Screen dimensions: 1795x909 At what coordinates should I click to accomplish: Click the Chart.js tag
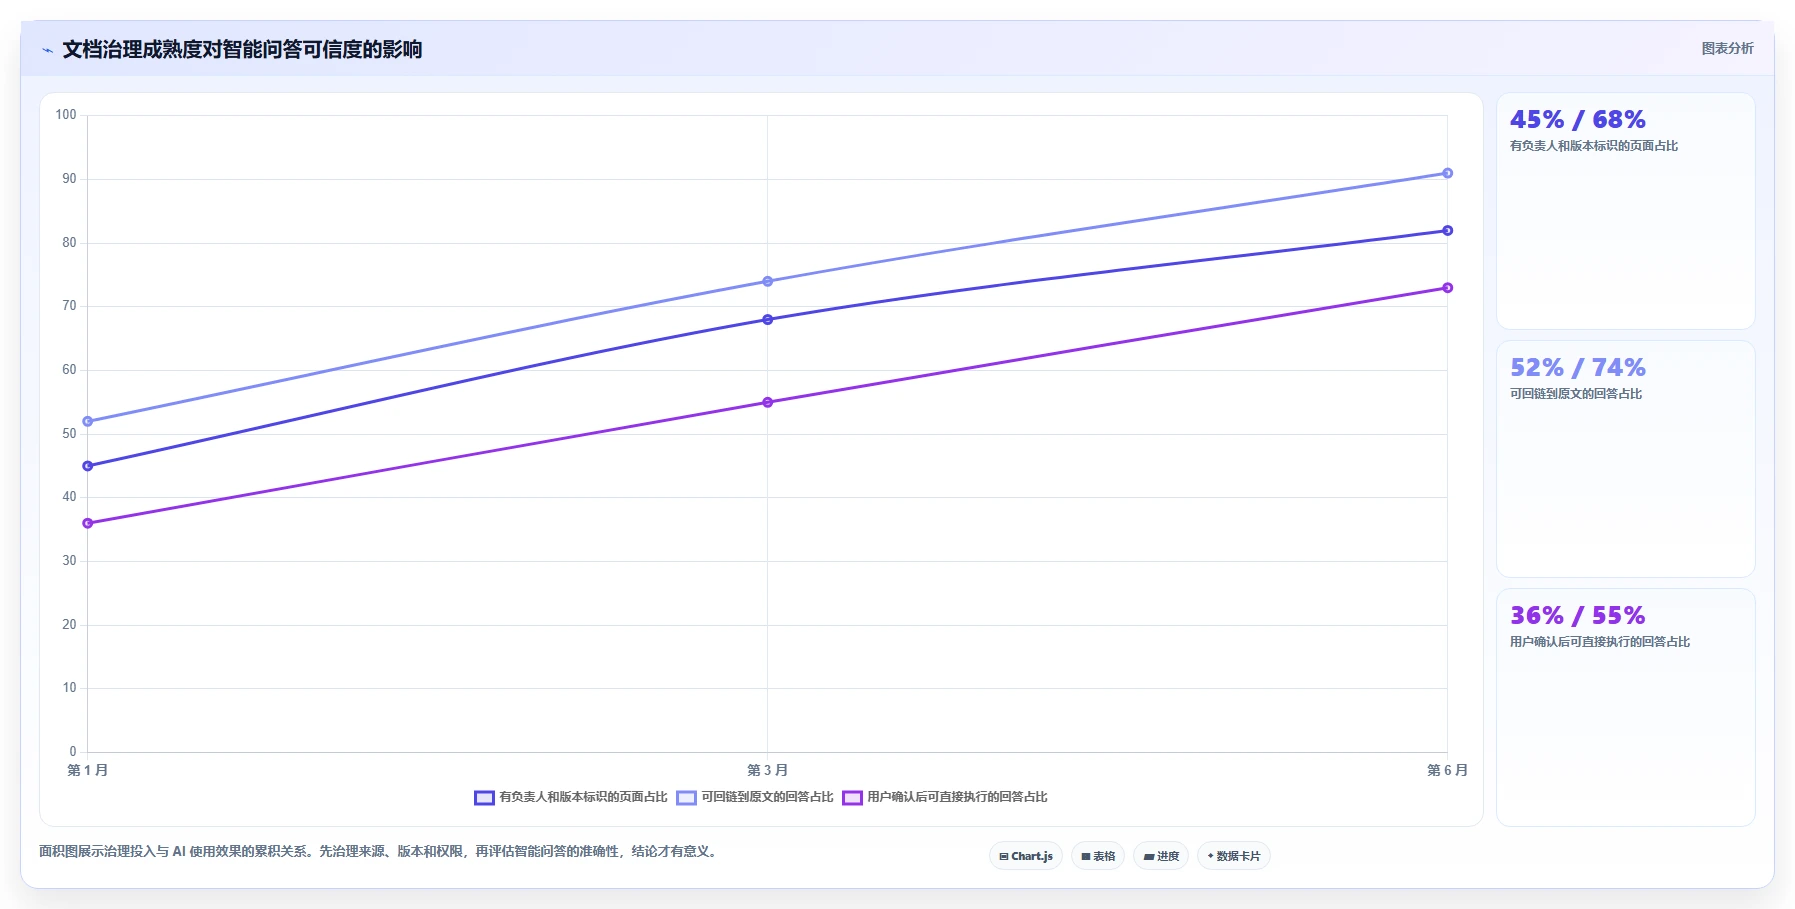[1026, 856]
